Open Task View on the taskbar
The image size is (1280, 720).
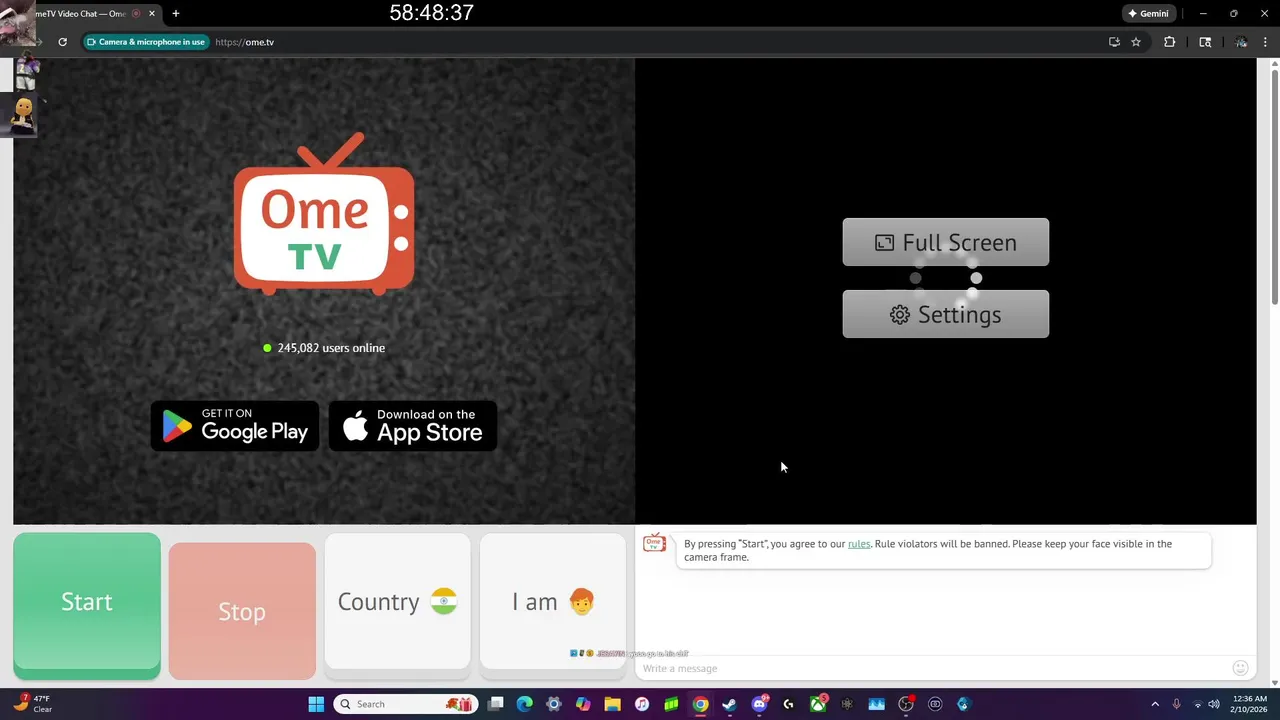pos(496,704)
